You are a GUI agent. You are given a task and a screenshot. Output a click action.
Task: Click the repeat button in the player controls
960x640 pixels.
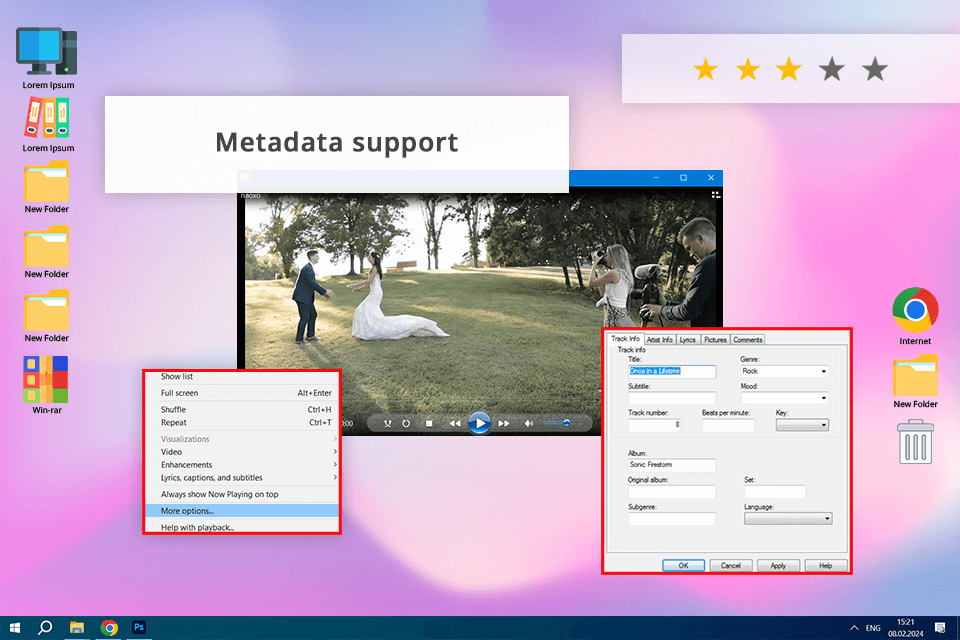pyautogui.click(x=406, y=423)
